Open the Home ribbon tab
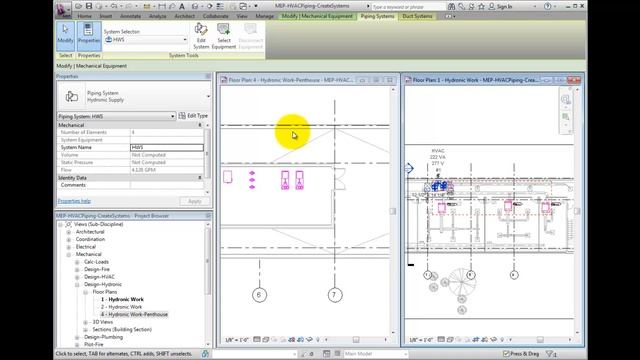 pos(84,16)
